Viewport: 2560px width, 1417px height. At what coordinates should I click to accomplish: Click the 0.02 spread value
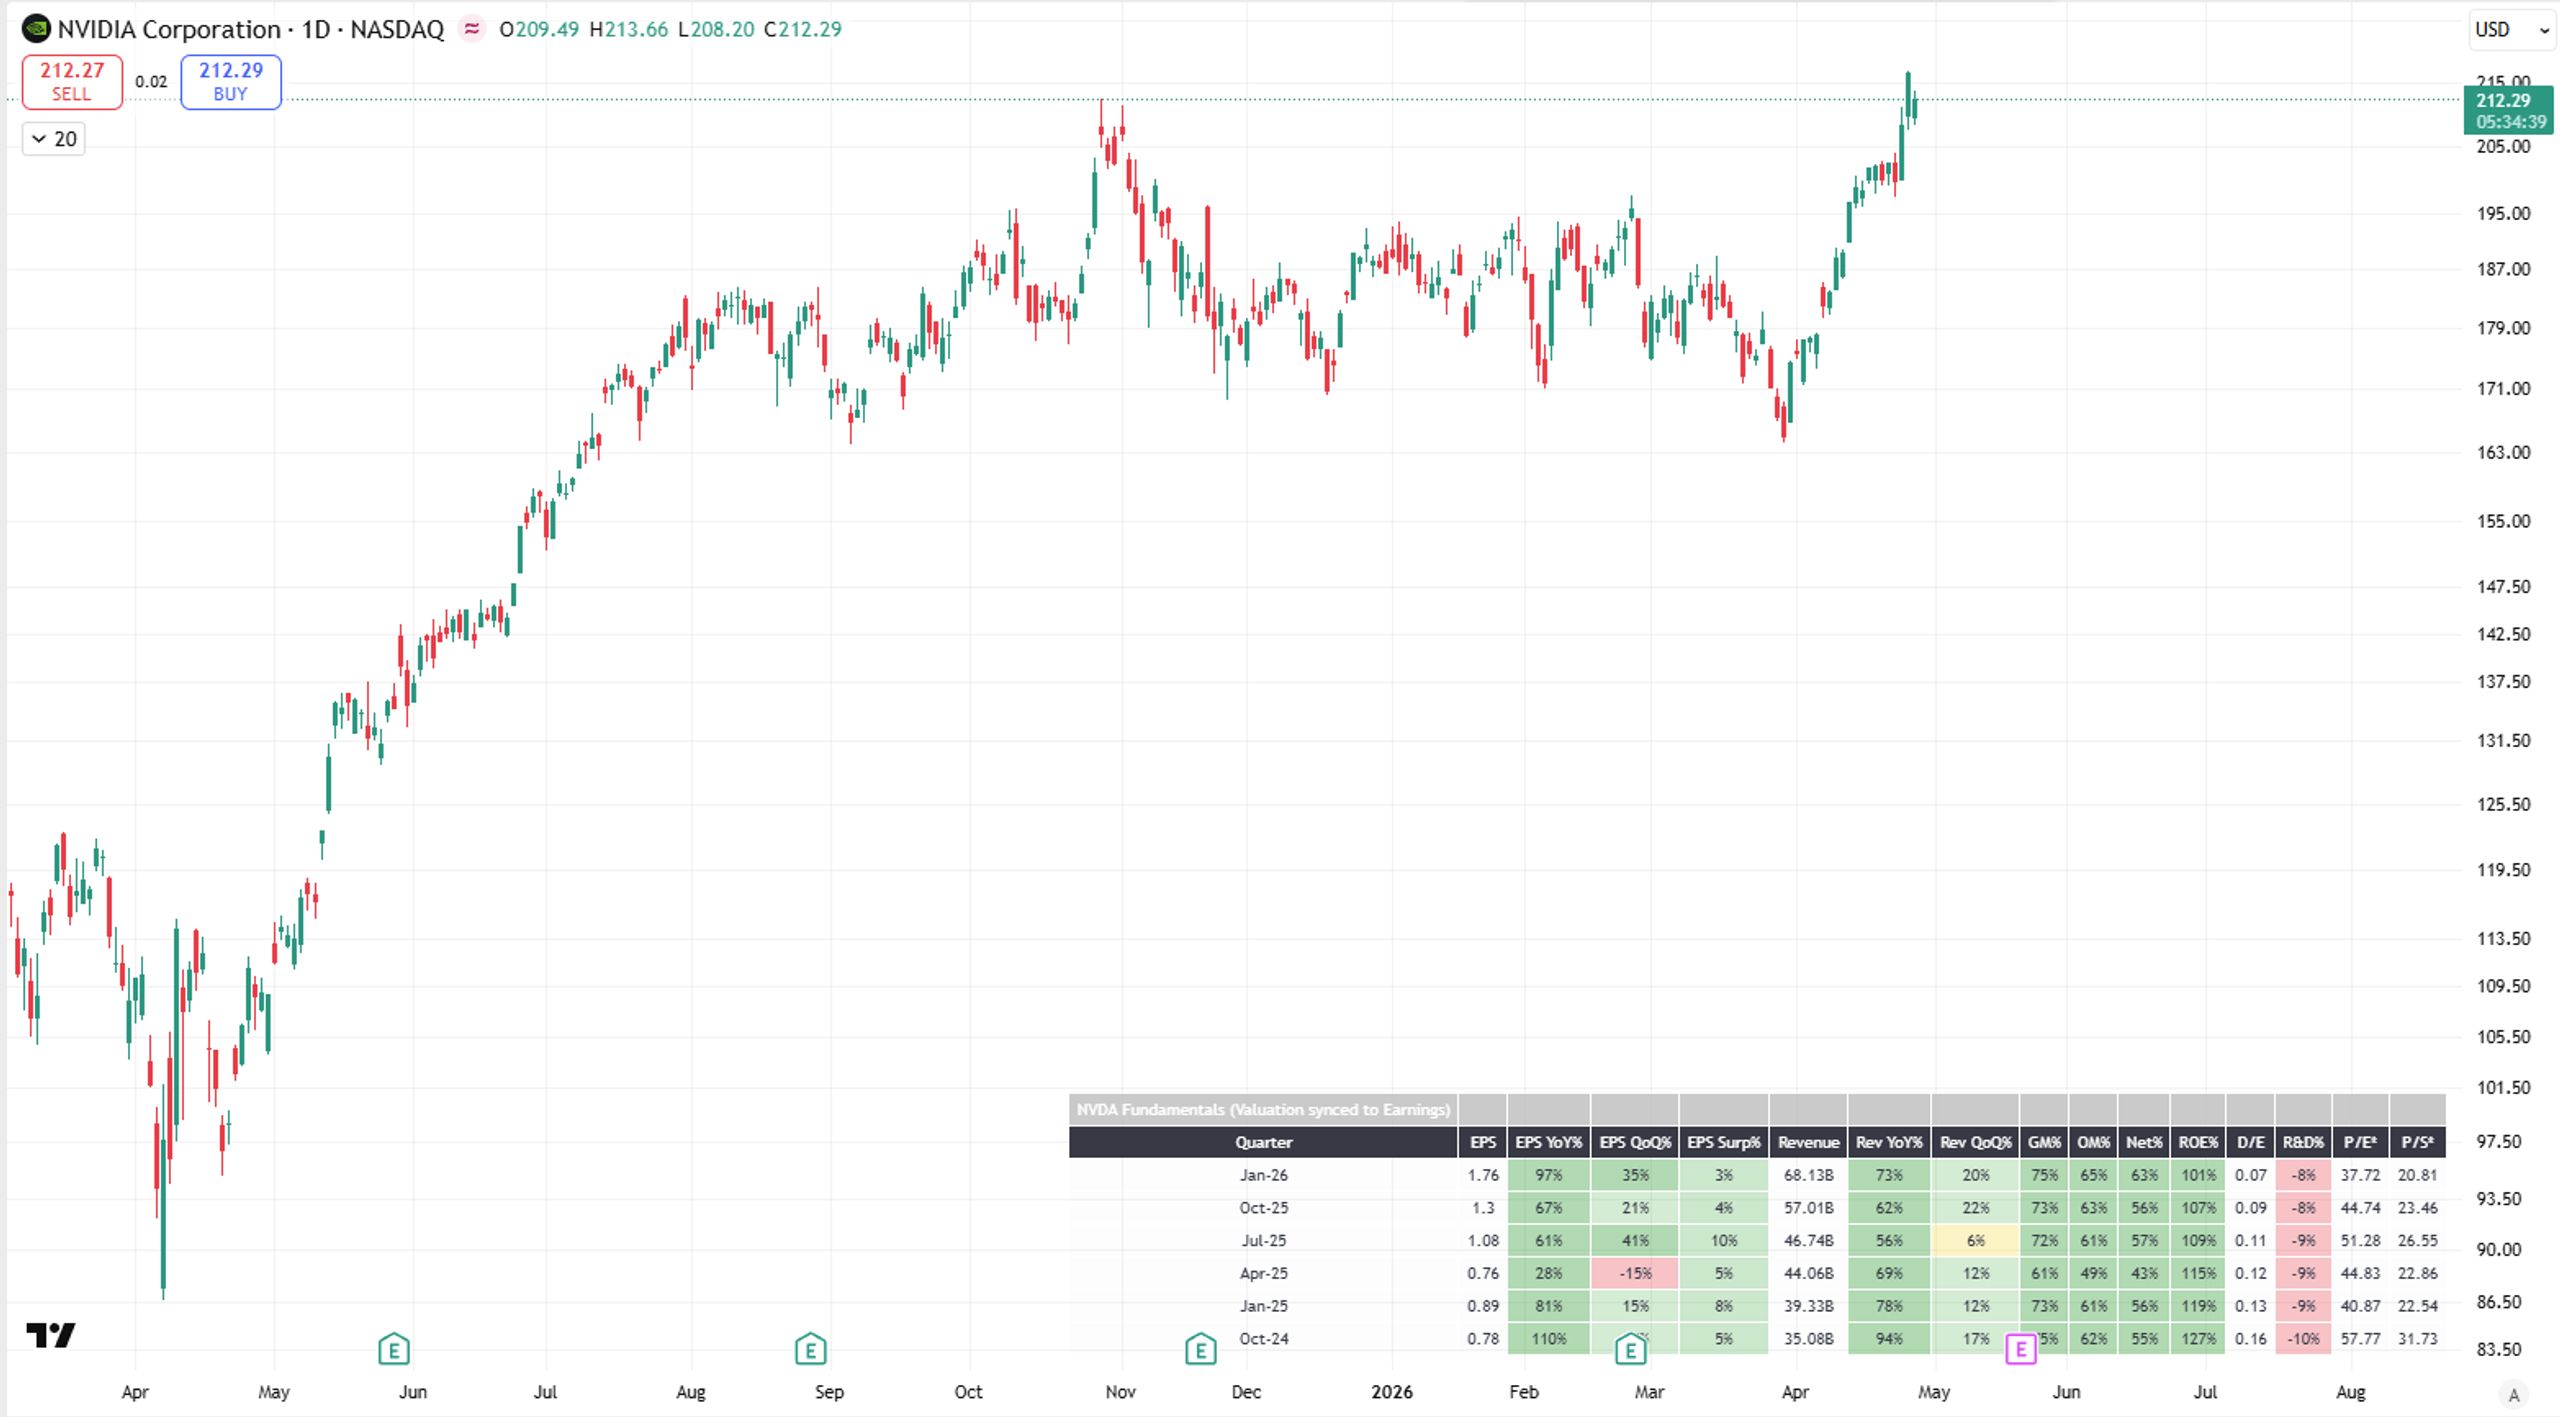coord(151,82)
